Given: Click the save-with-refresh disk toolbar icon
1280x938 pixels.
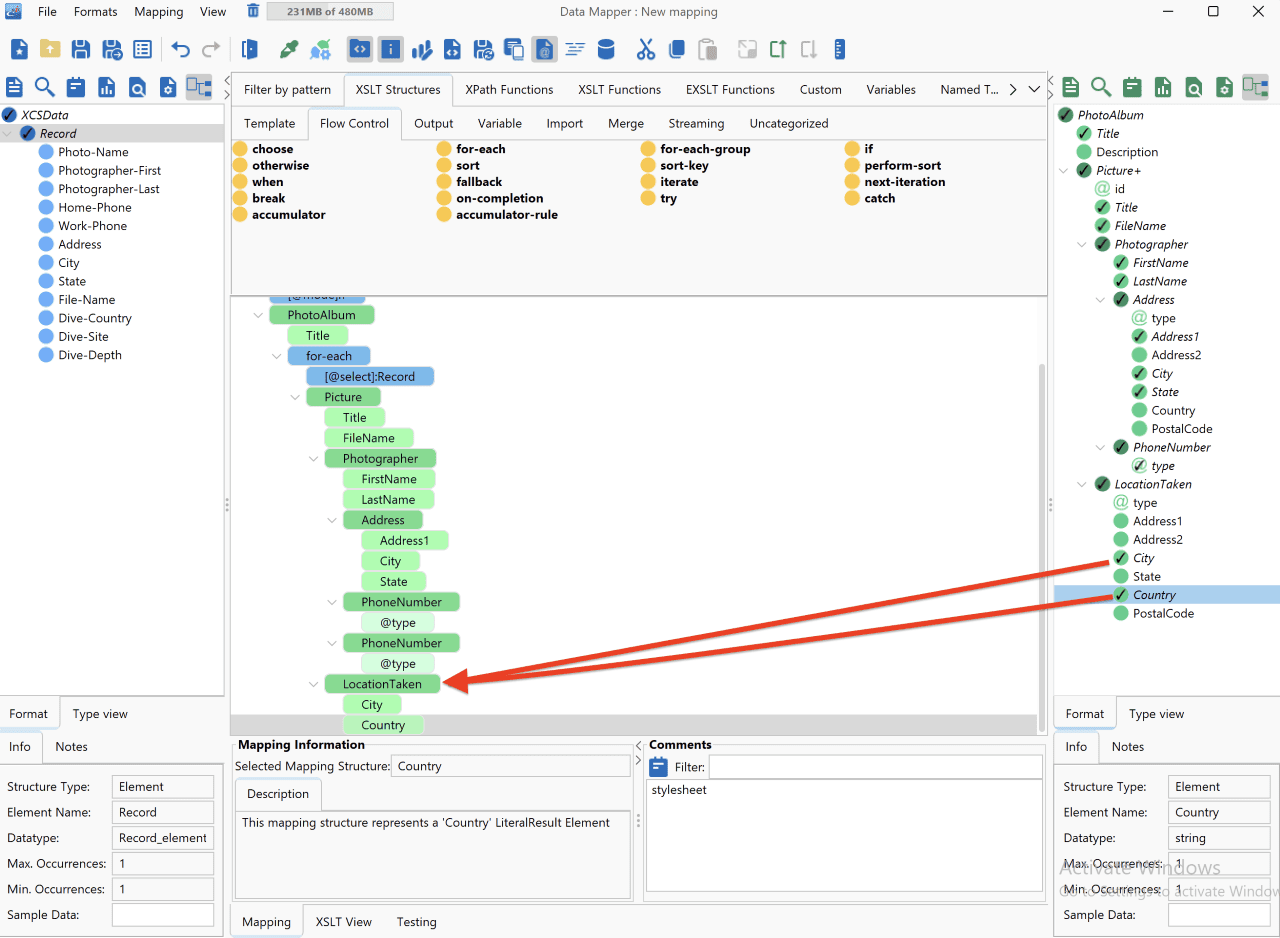Looking at the screenshot, I should coord(484,49).
